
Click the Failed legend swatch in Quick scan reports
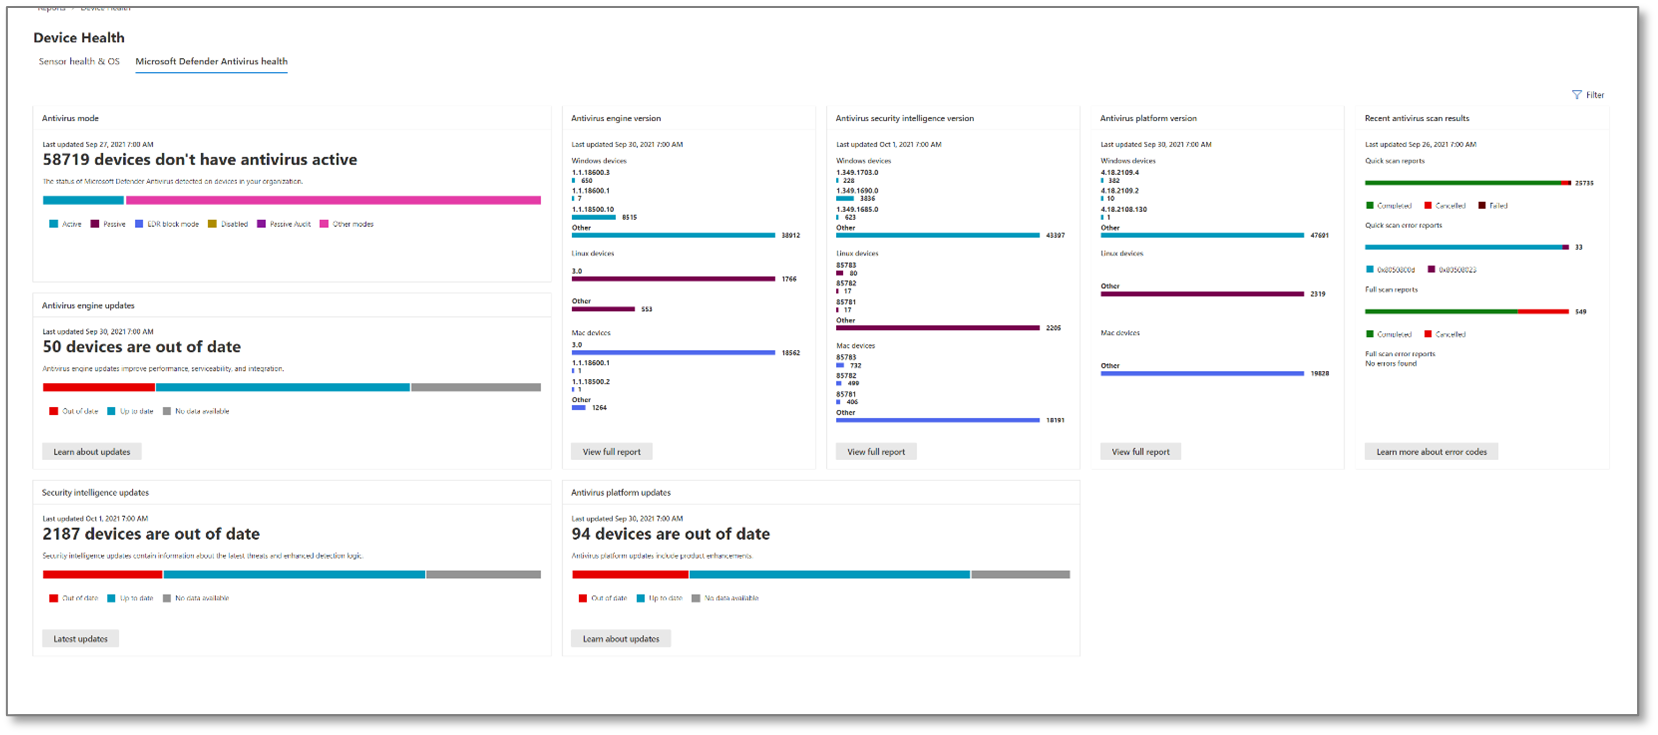1482,206
